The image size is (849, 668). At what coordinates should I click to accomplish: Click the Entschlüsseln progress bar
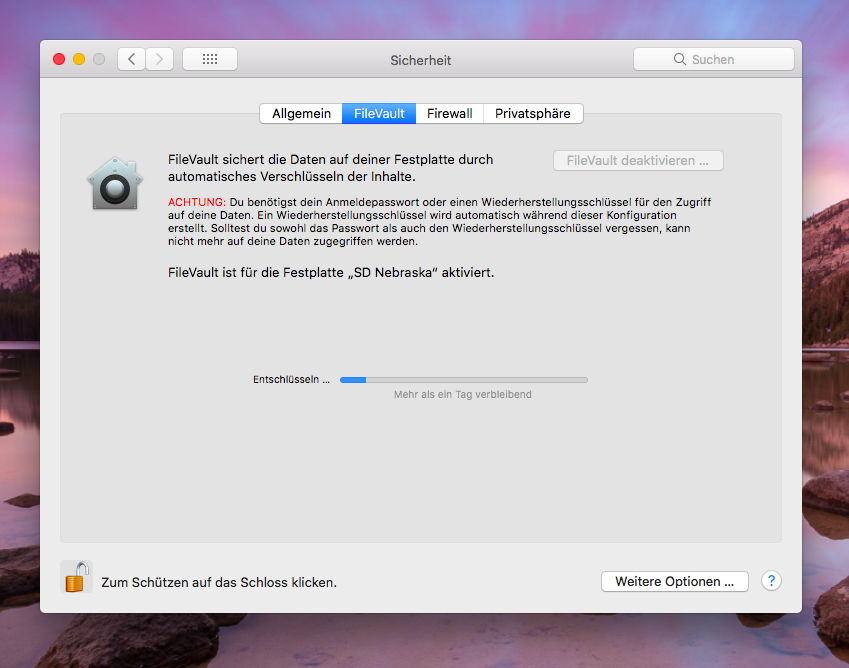(463, 380)
